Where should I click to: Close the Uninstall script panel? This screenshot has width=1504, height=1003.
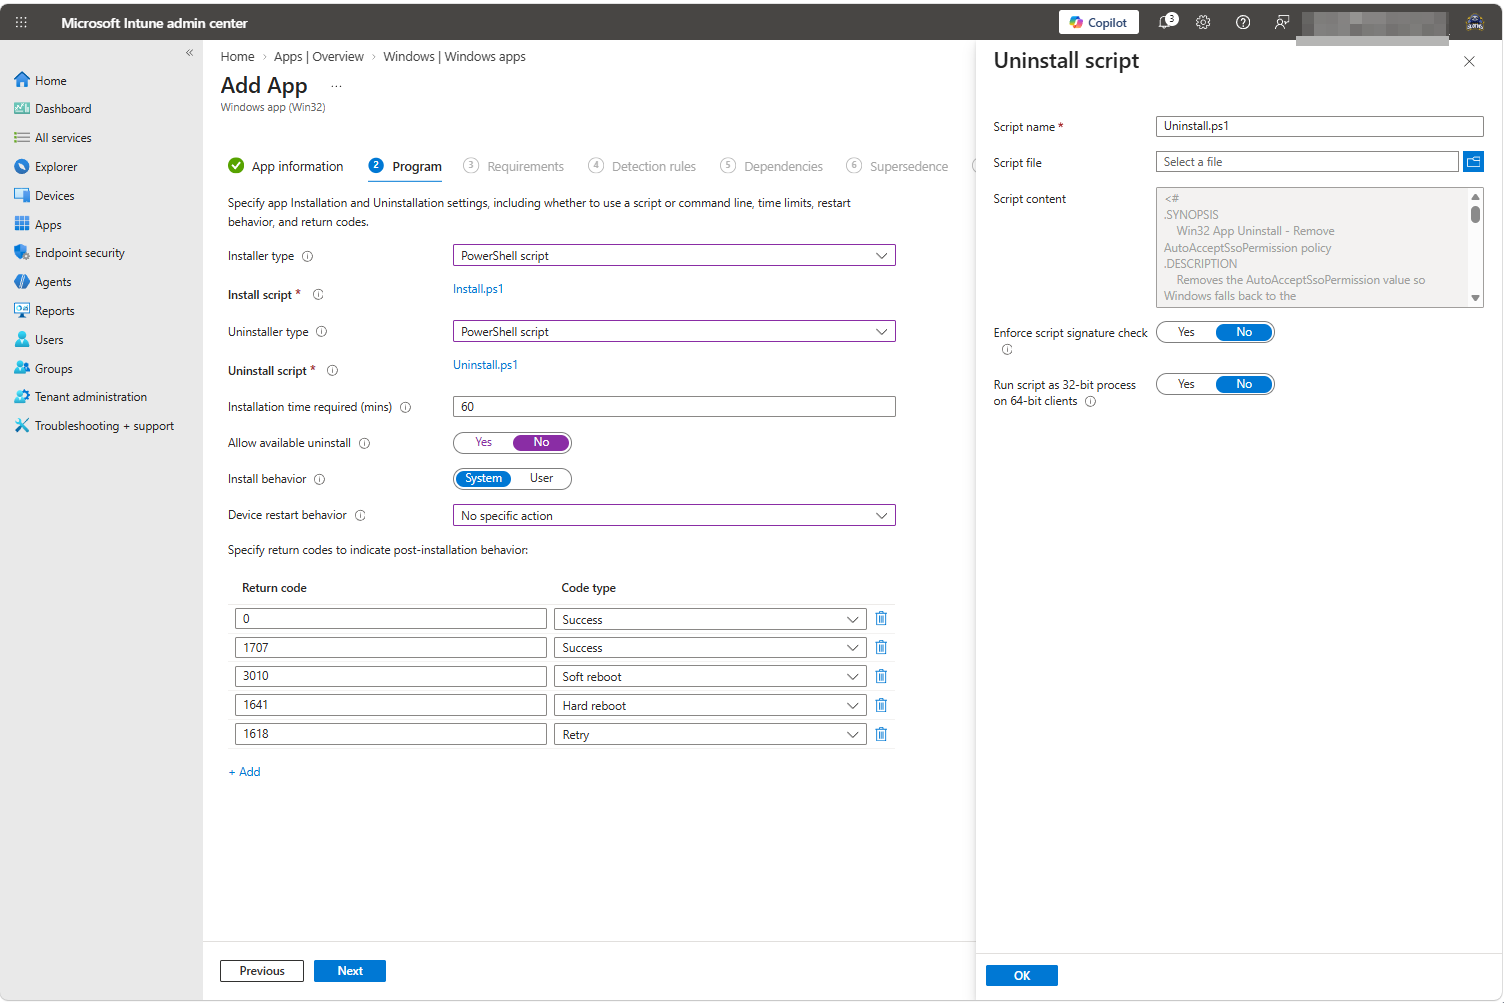(1469, 62)
